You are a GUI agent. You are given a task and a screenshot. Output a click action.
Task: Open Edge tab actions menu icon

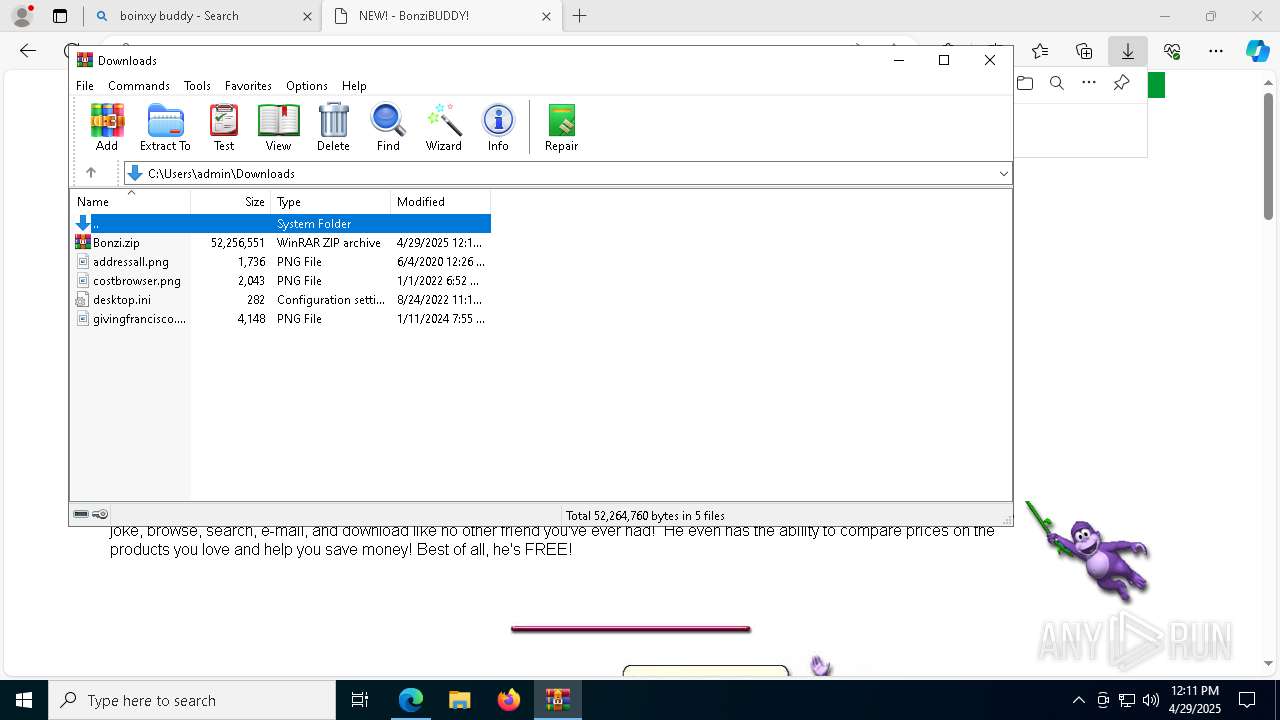(x=60, y=16)
